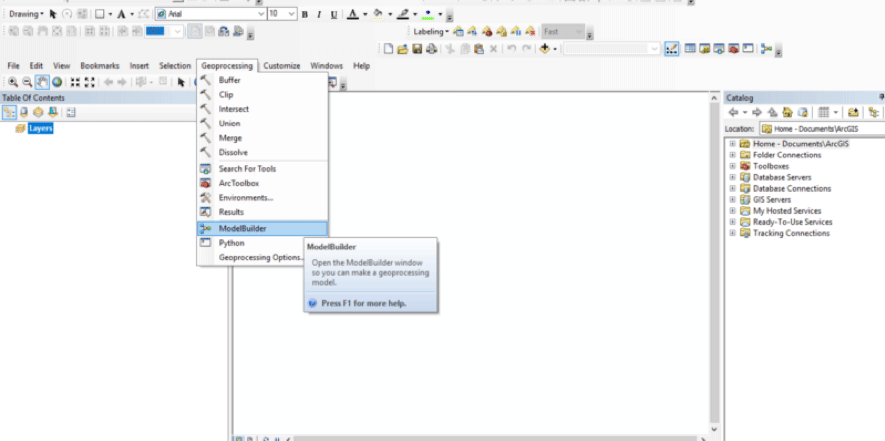This screenshot has width=885, height=441.
Task: Toggle List By Selection view
Action: coord(52,112)
